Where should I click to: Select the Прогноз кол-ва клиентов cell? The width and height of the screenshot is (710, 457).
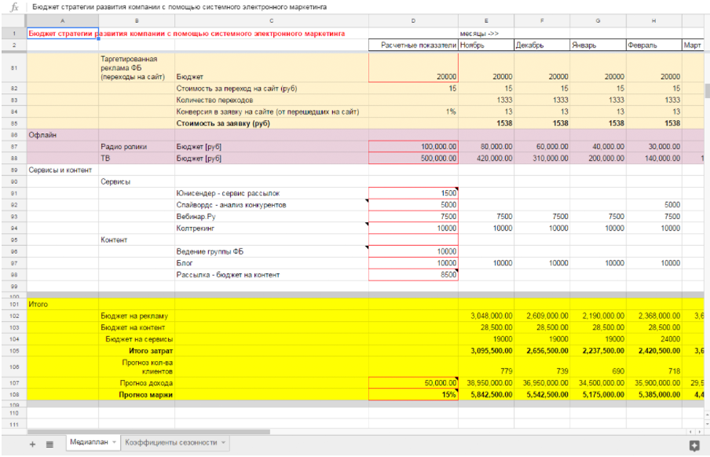[x=137, y=367]
